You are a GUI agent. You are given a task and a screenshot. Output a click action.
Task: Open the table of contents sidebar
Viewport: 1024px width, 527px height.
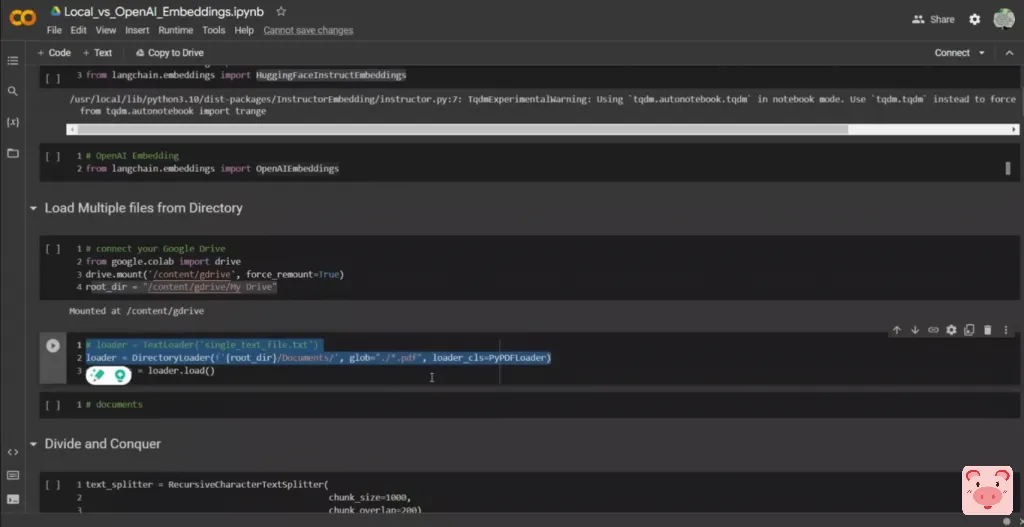pyautogui.click(x=12, y=61)
